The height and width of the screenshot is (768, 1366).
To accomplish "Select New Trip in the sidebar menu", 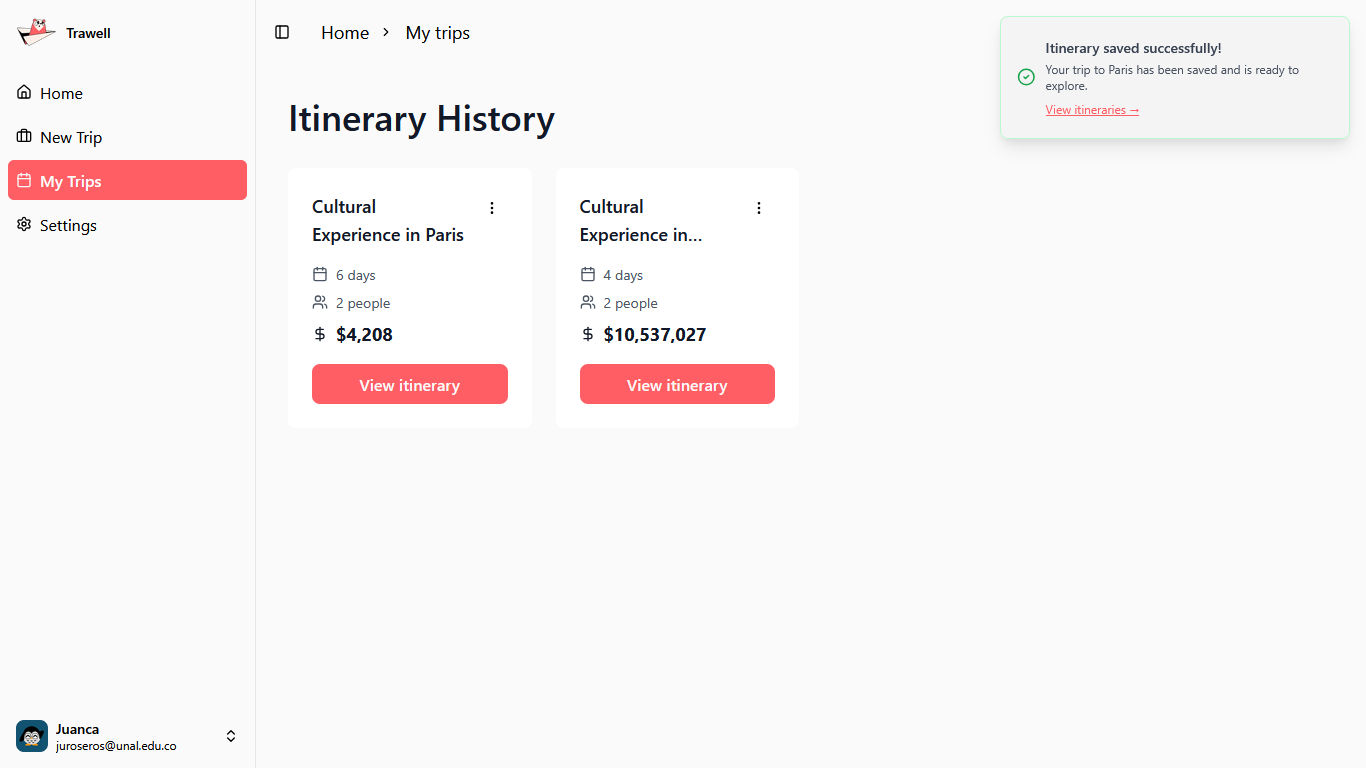I will pos(71,137).
